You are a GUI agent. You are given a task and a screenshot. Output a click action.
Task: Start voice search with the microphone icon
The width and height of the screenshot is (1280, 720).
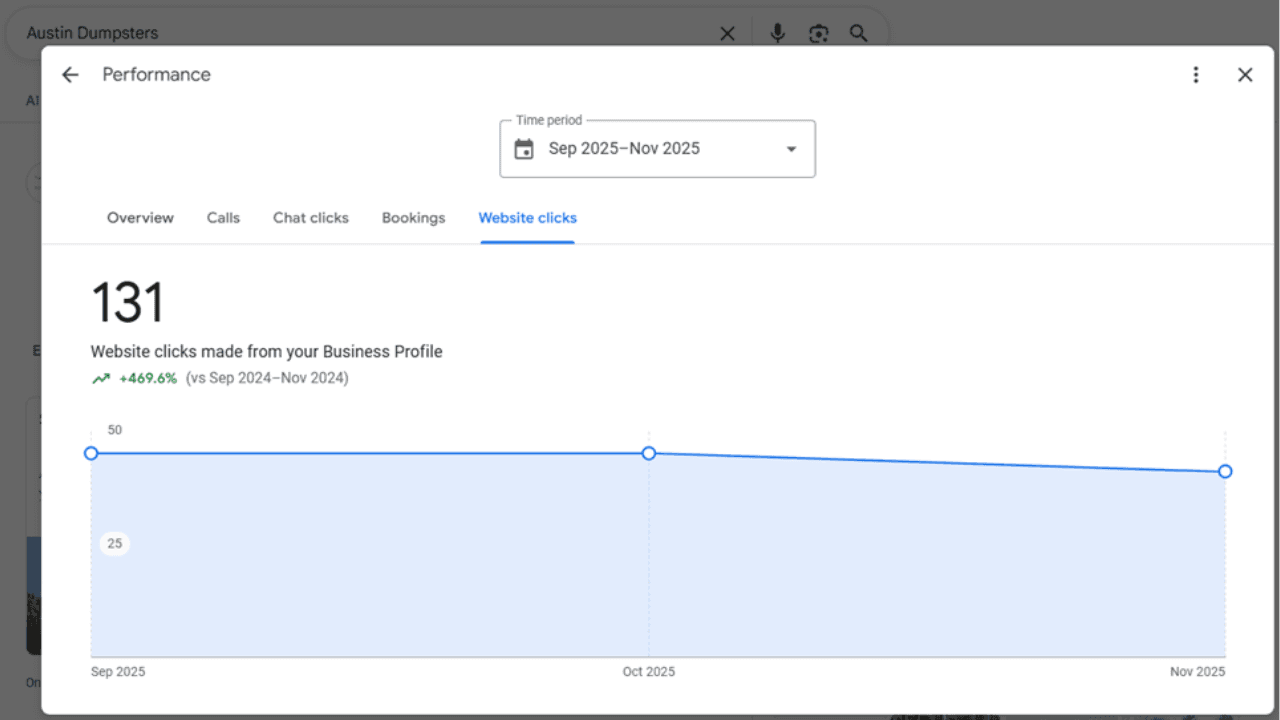pos(777,33)
